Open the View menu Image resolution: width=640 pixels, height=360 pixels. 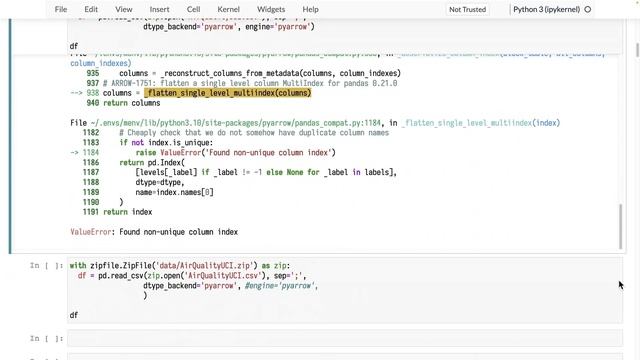pyautogui.click(x=123, y=9)
